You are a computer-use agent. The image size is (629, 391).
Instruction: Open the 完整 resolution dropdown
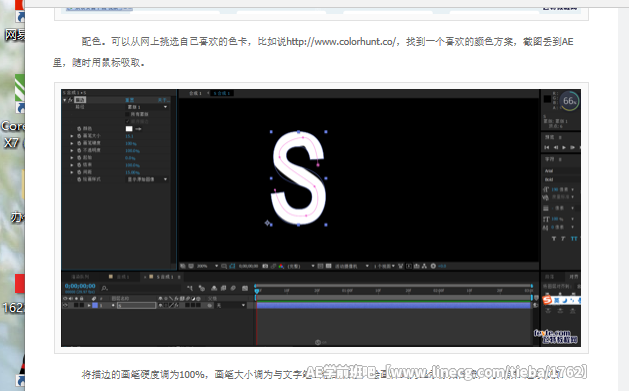(301, 266)
